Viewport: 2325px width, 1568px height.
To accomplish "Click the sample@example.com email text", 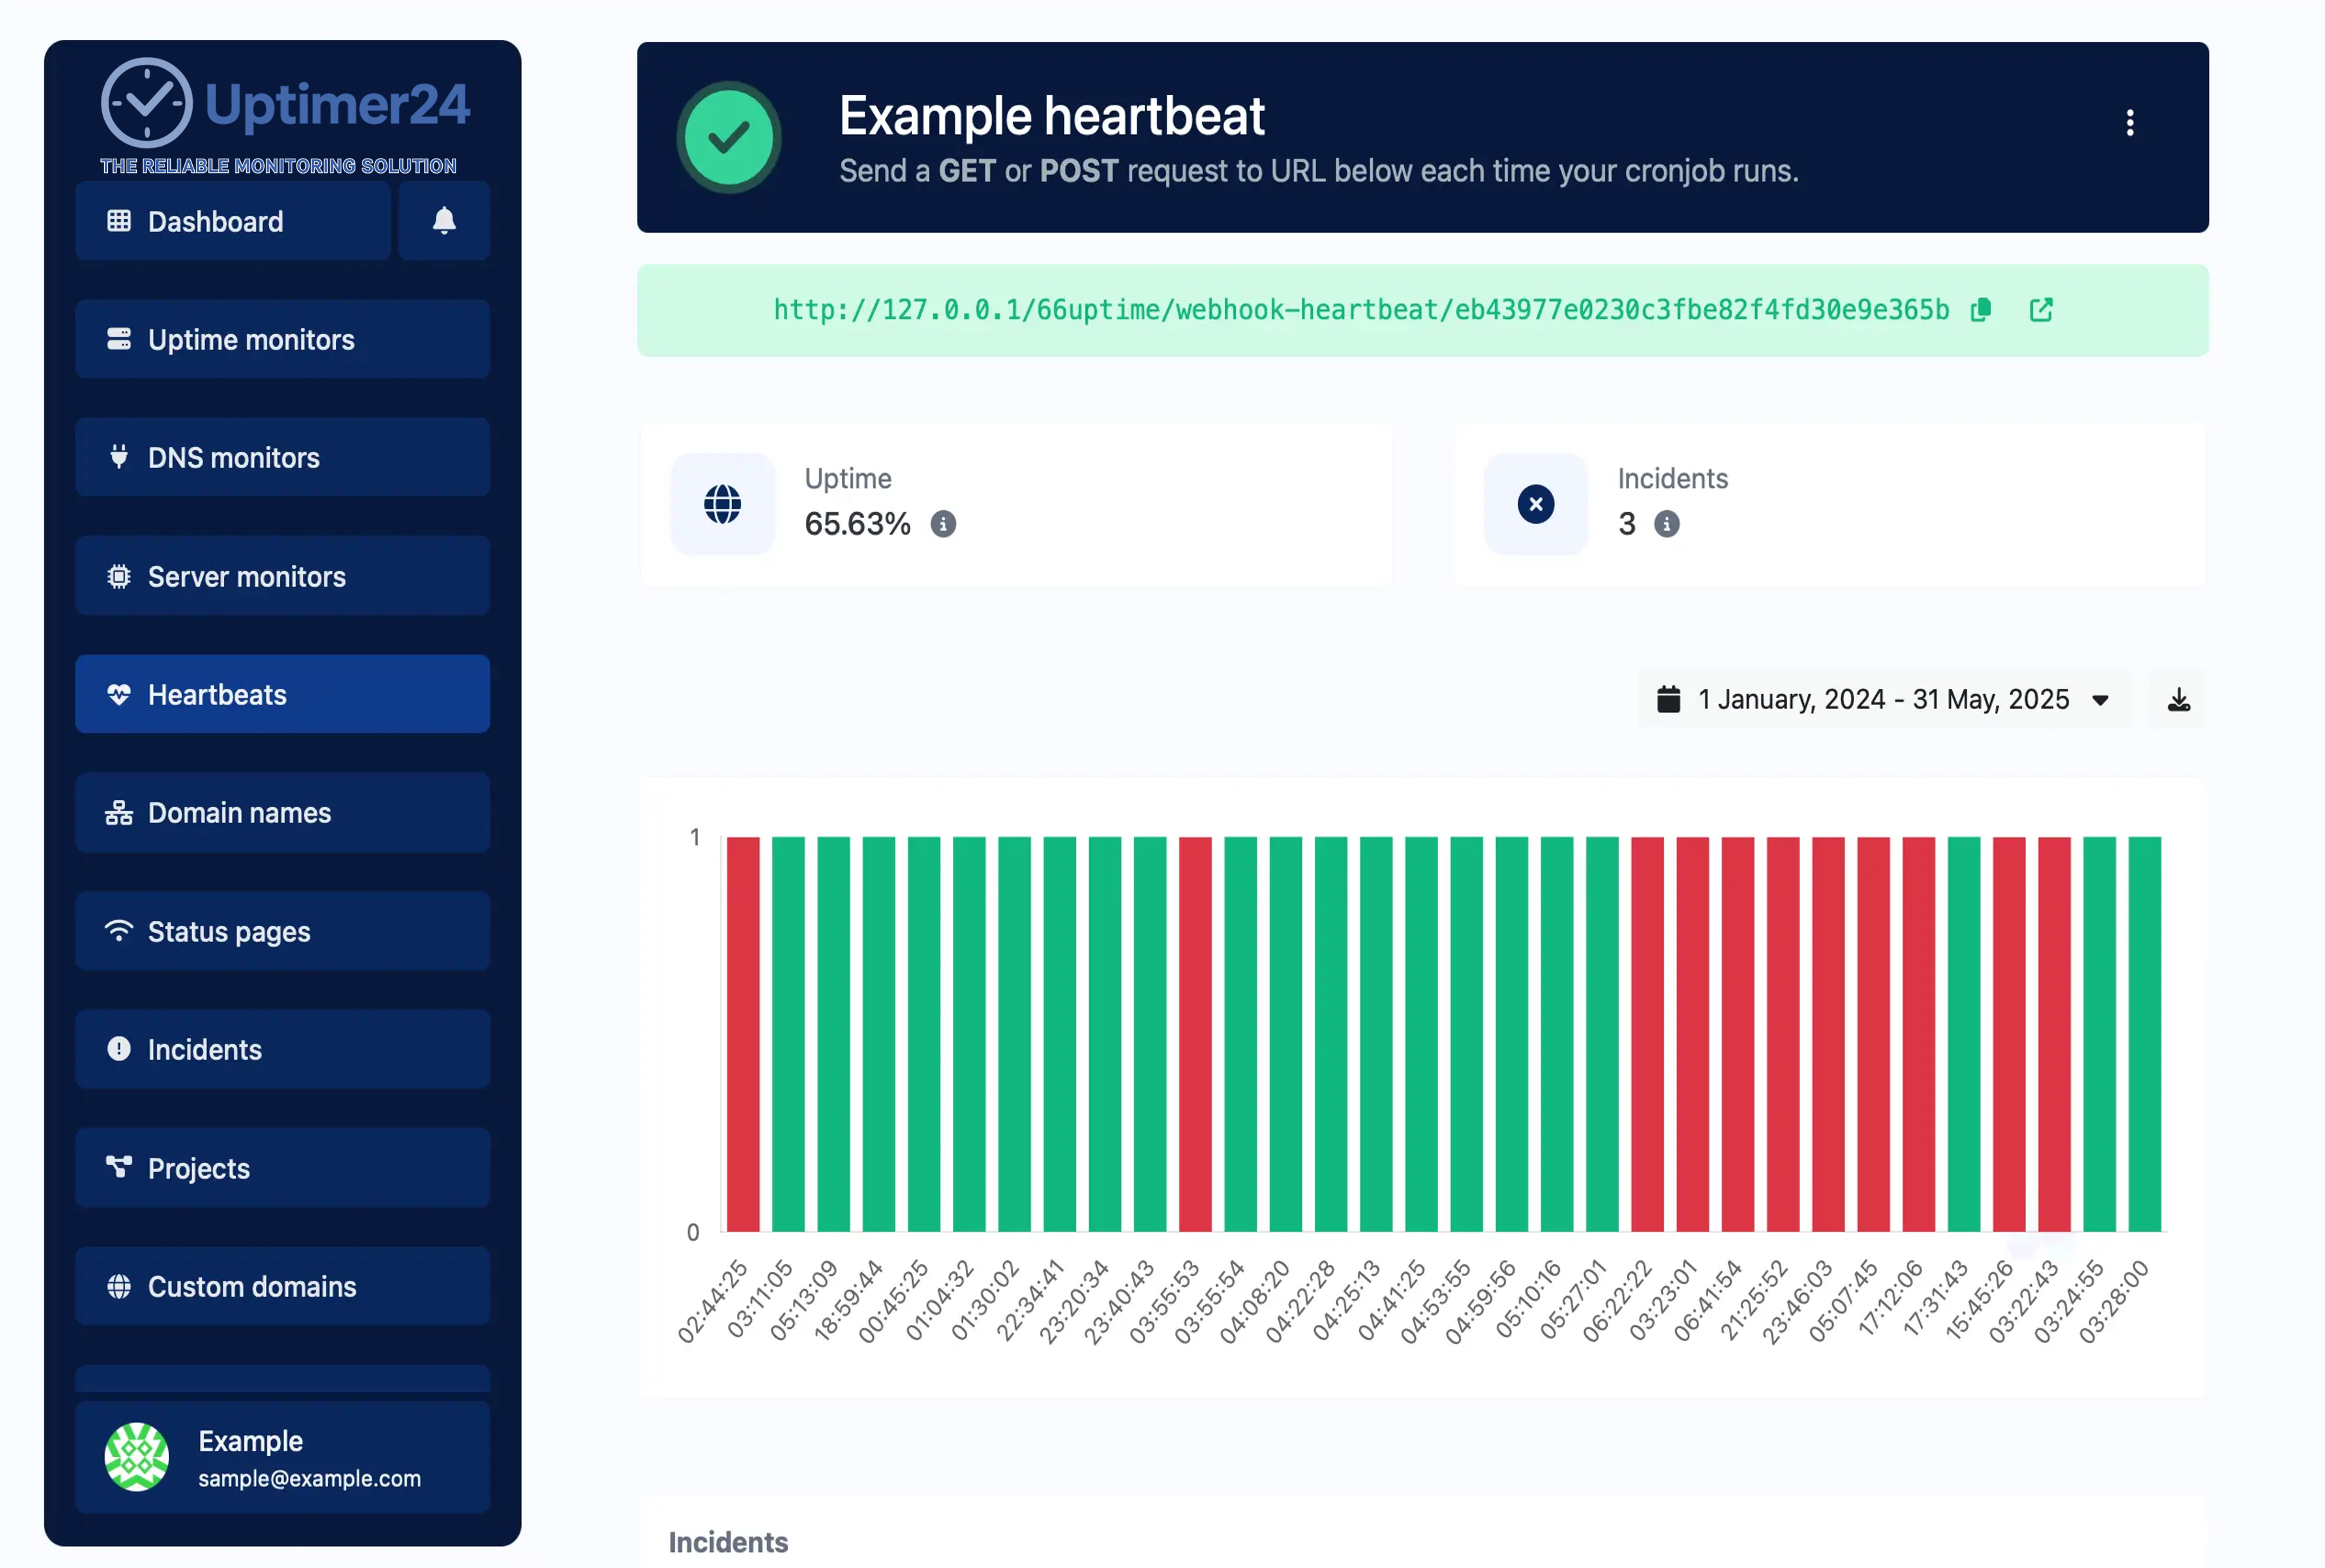I will pos(309,1478).
